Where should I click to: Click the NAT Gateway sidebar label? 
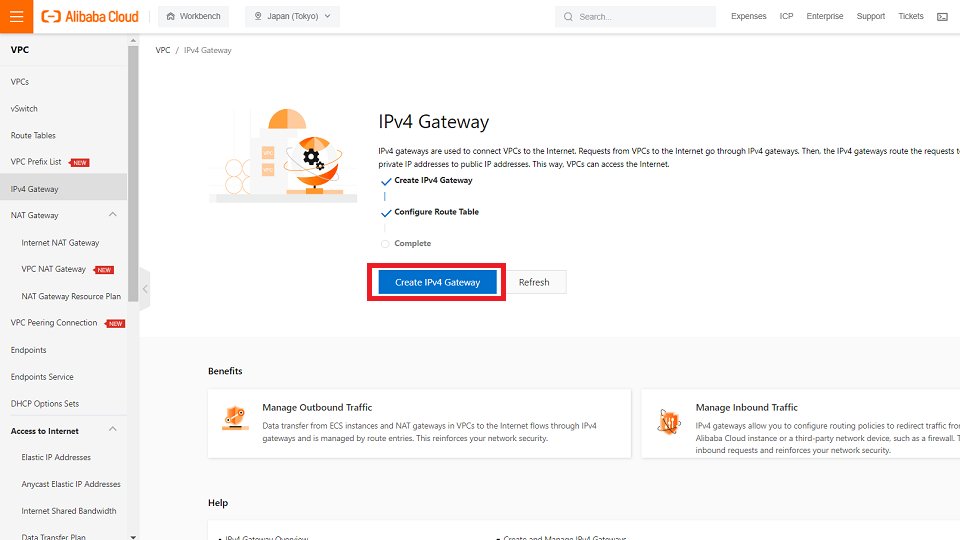(x=34, y=216)
